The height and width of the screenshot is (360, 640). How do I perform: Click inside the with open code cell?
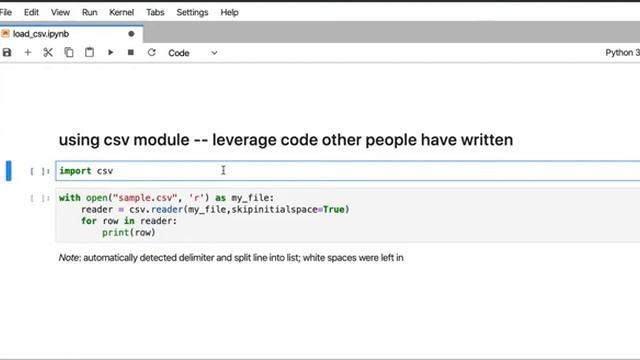pos(348,215)
